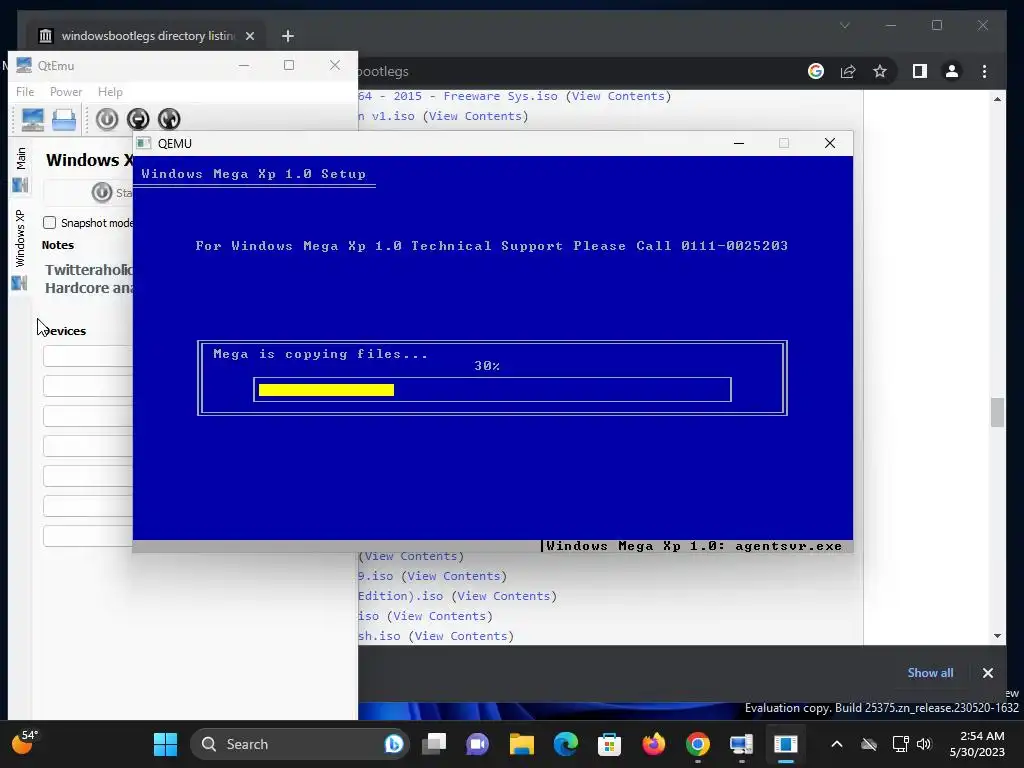Image resolution: width=1024 pixels, height=768 pixels.
Task: Open a new Chrome tab
Action: coord(287,36)
